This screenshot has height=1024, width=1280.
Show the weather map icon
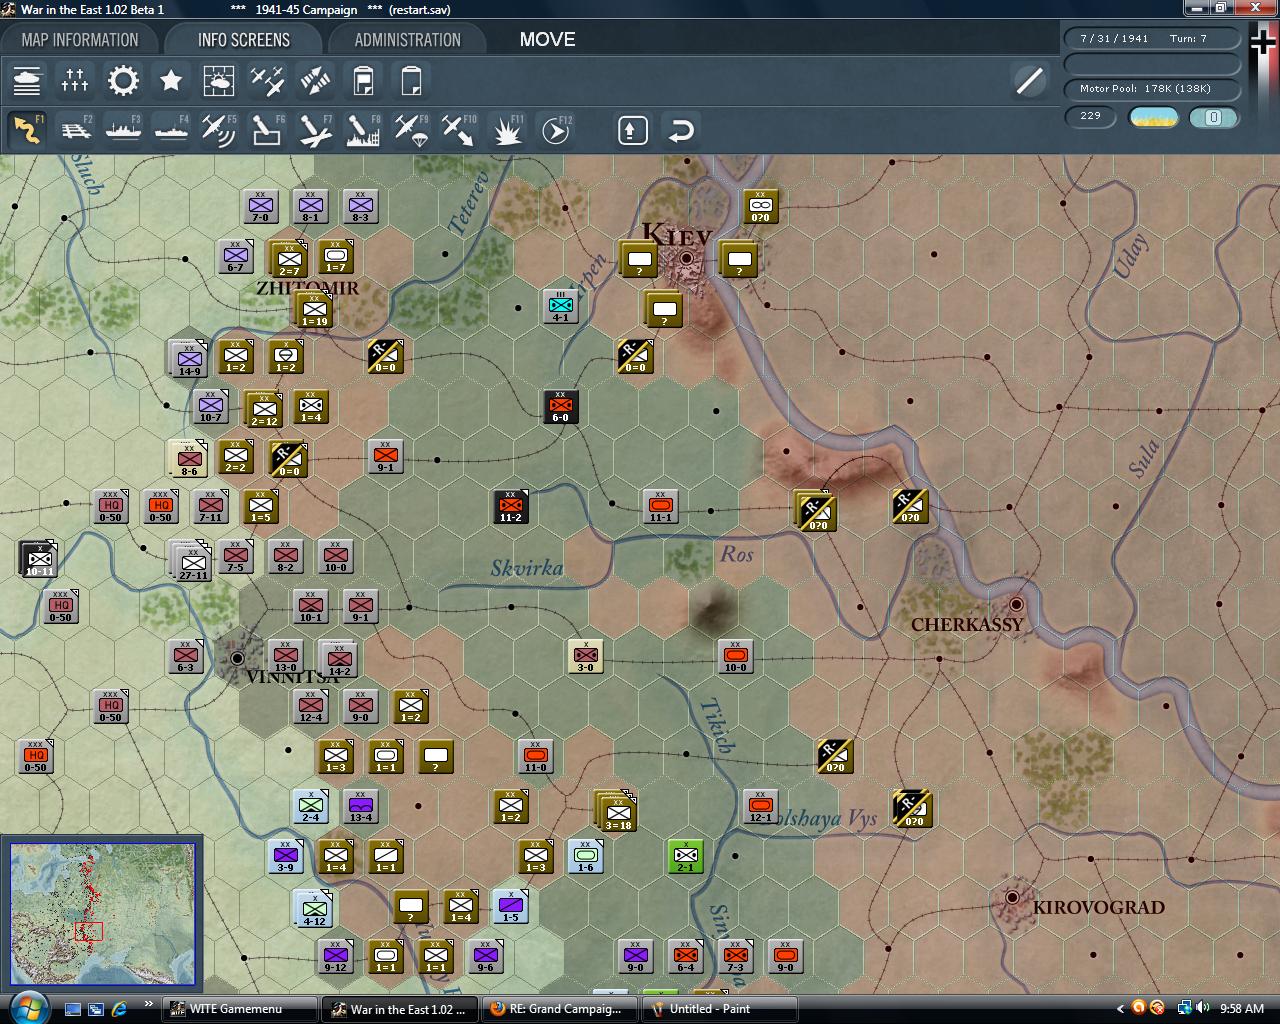(219, 80)
